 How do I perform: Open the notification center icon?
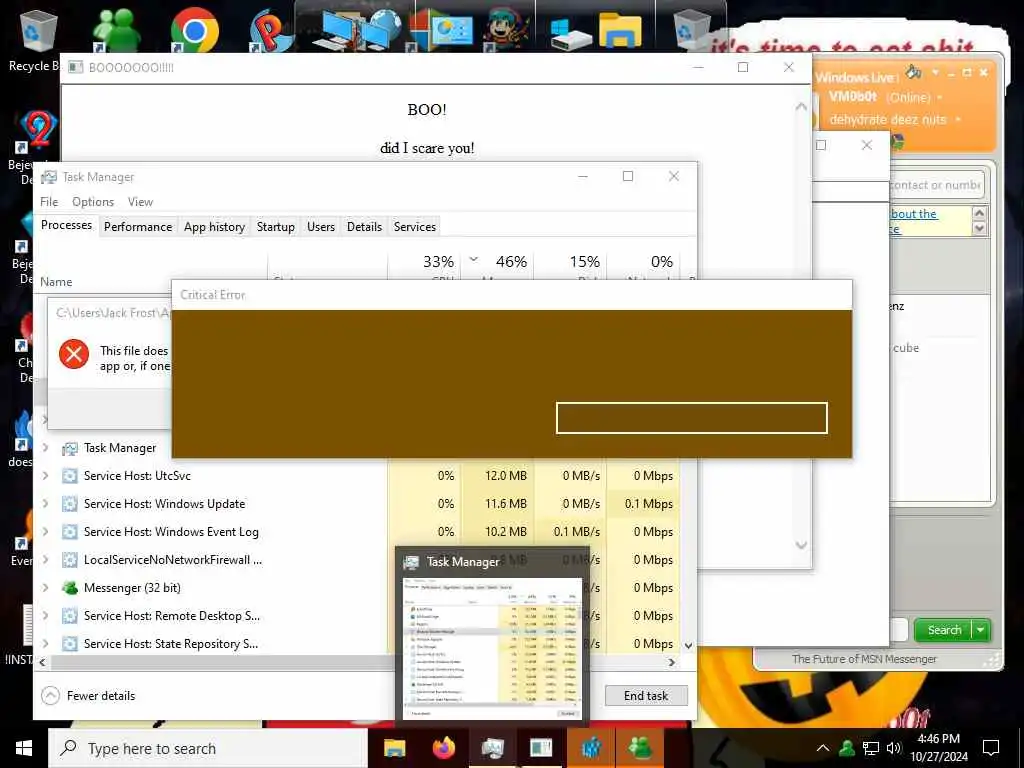tap(991, 748)
